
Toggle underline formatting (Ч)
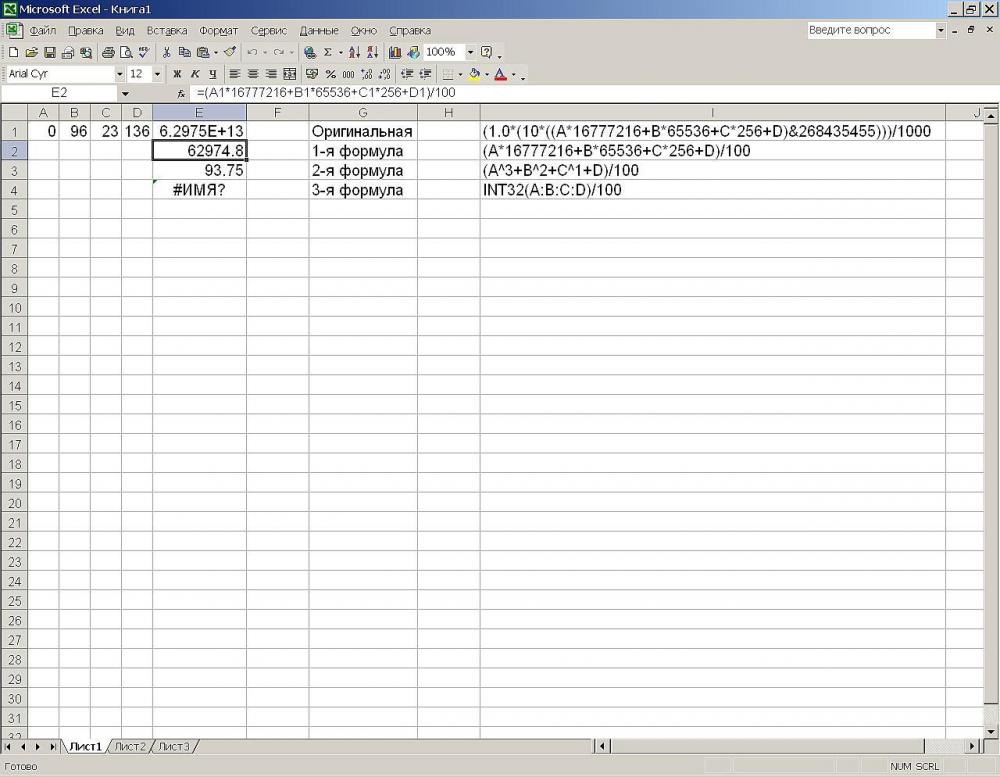point(212,74)
